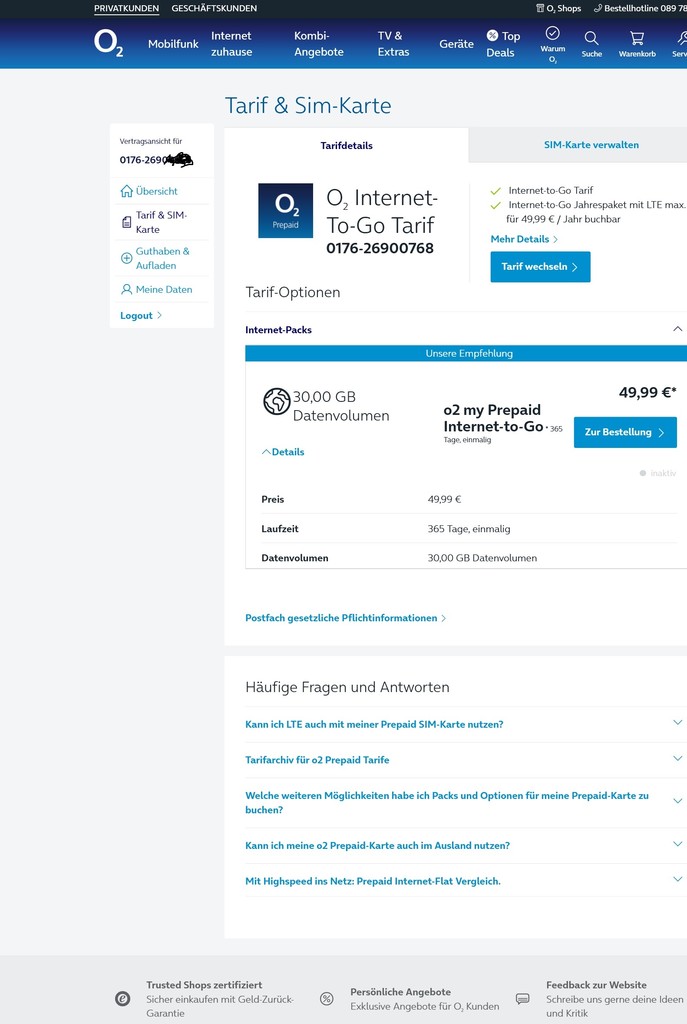
Task: Click the Bestellhotline phone icon
Action: coord(598,8)
